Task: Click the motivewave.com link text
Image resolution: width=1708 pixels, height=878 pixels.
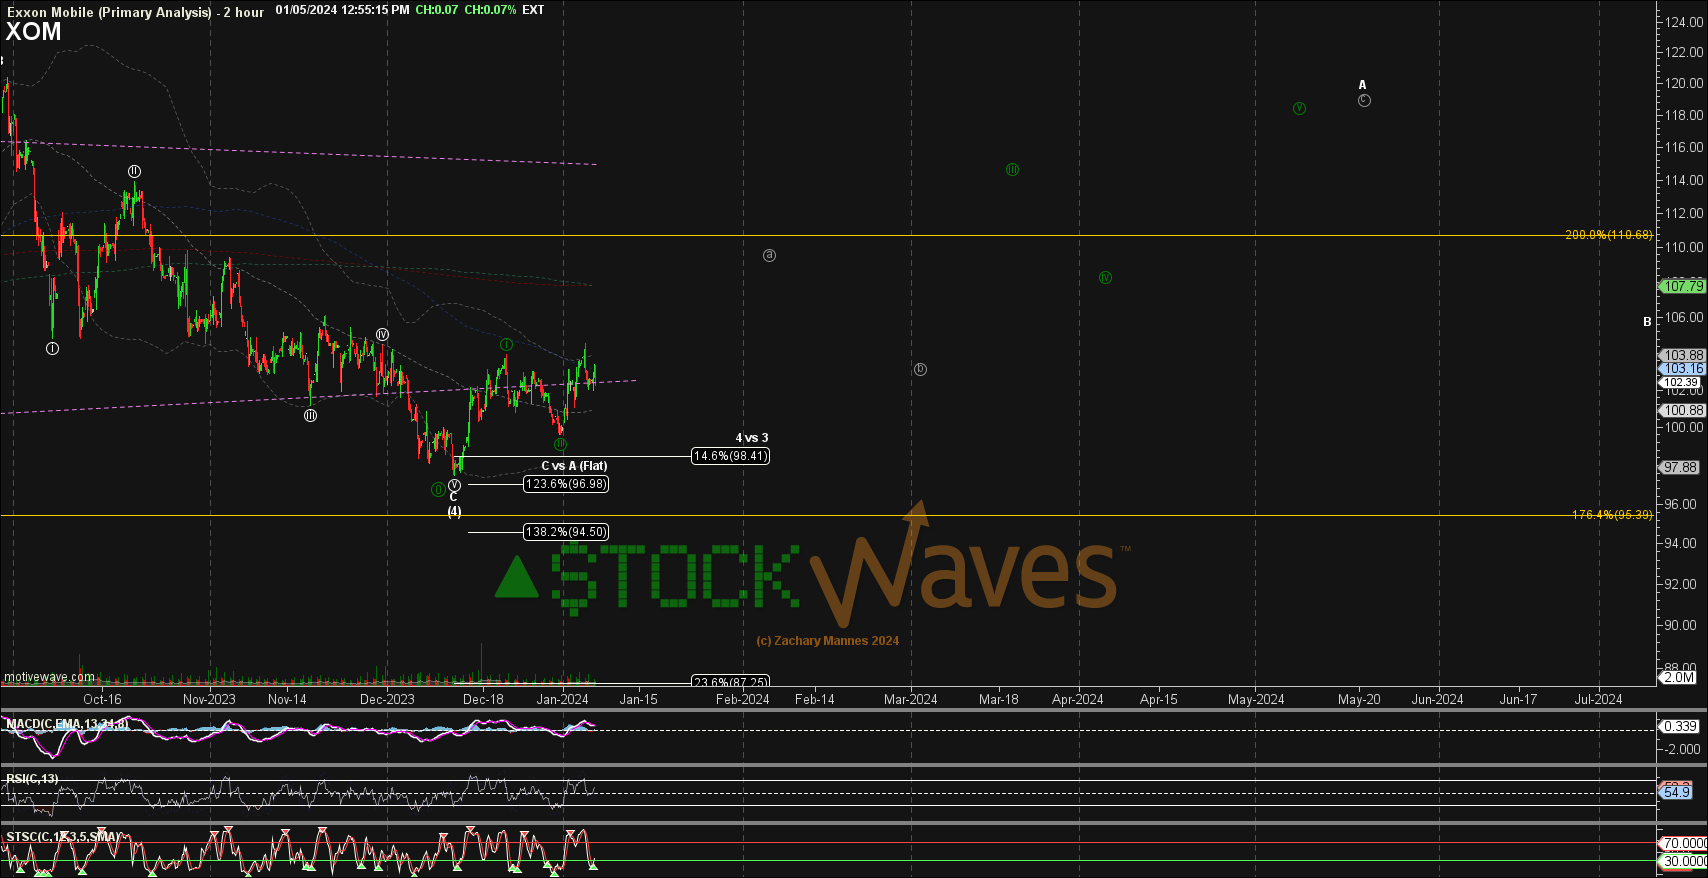Action: click(49, 677)
